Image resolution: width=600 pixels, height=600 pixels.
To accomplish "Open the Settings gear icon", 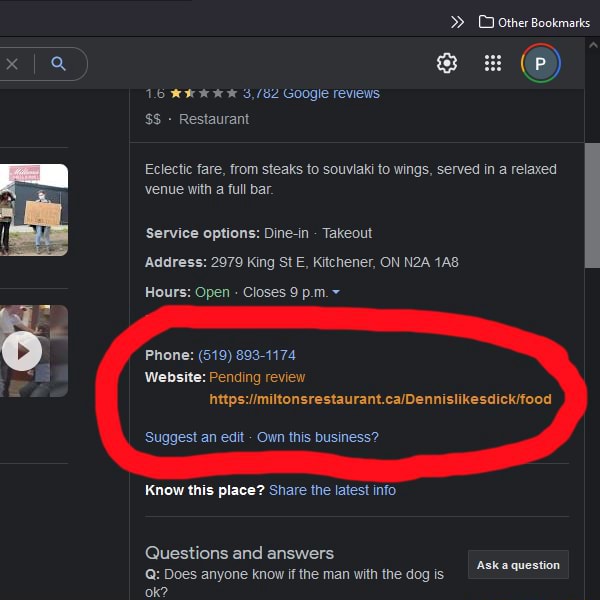I will 447,63.
